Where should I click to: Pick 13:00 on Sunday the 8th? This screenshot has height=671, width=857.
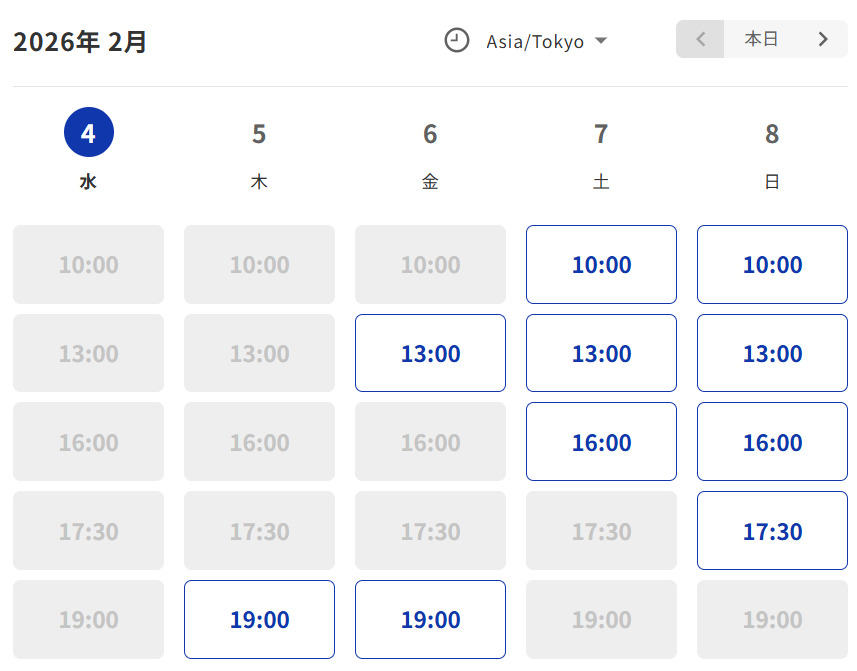(x=772, y=353)
